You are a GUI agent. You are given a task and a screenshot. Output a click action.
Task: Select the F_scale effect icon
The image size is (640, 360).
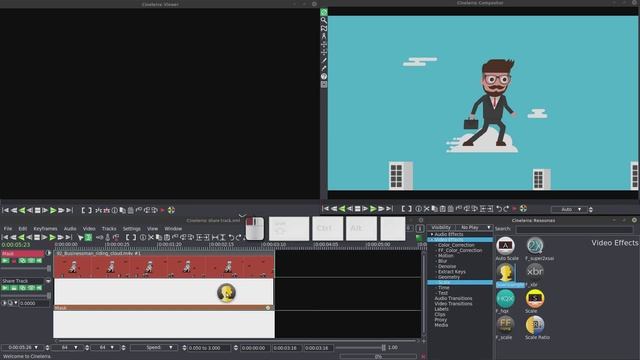505,325
